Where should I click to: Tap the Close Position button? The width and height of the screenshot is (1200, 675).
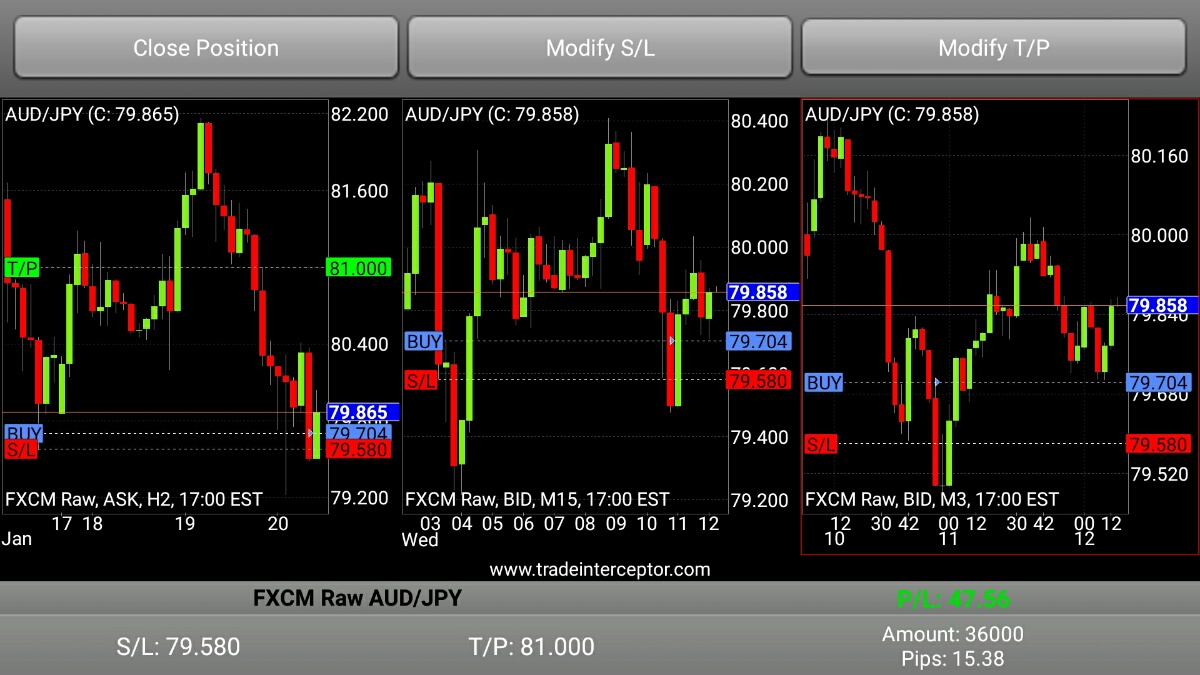[206, 47]
